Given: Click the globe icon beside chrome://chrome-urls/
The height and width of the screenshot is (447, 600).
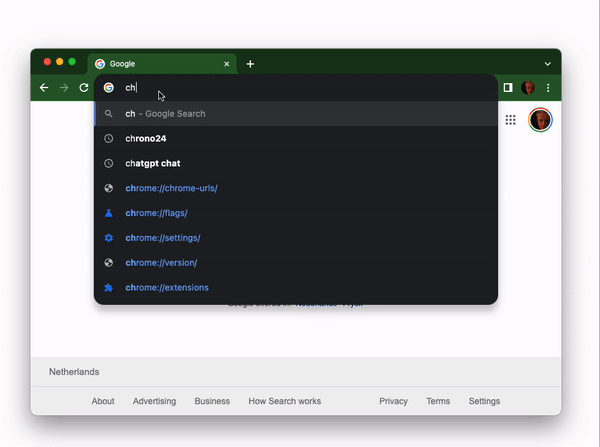Looking at the screenshot, I should 109,188.
